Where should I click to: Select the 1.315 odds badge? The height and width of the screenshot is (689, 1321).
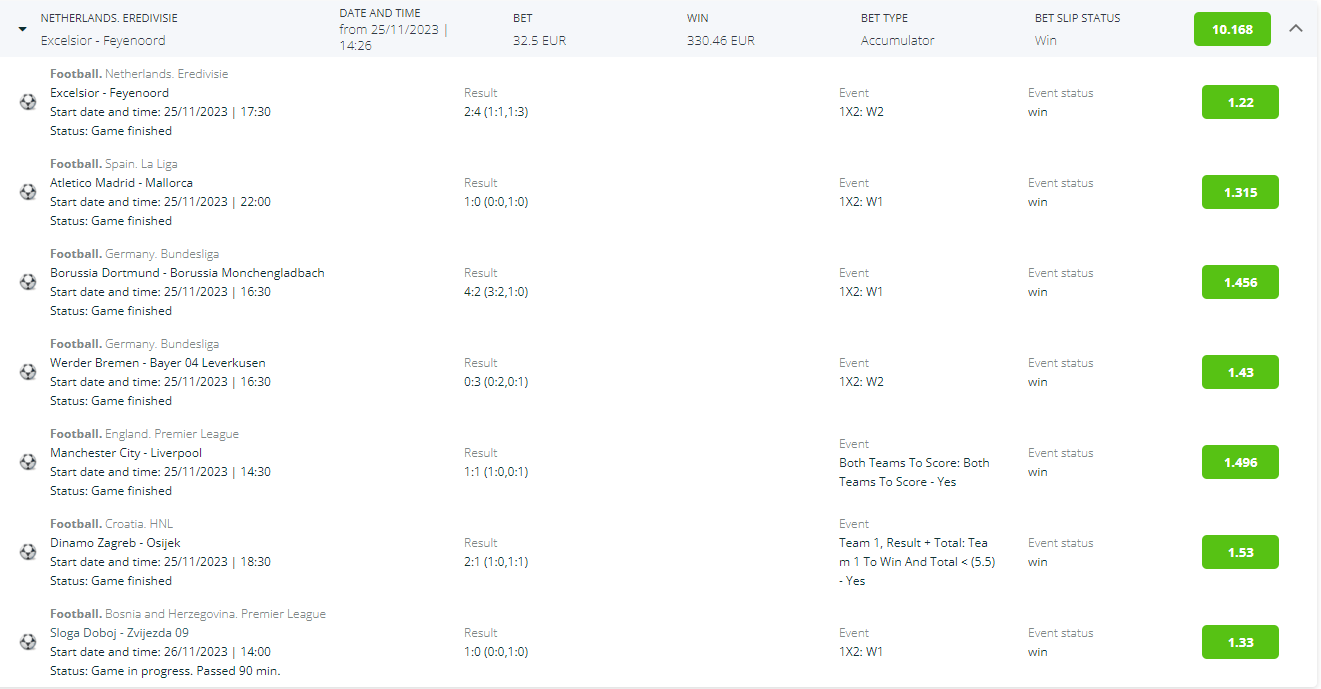coord(1240,192)
